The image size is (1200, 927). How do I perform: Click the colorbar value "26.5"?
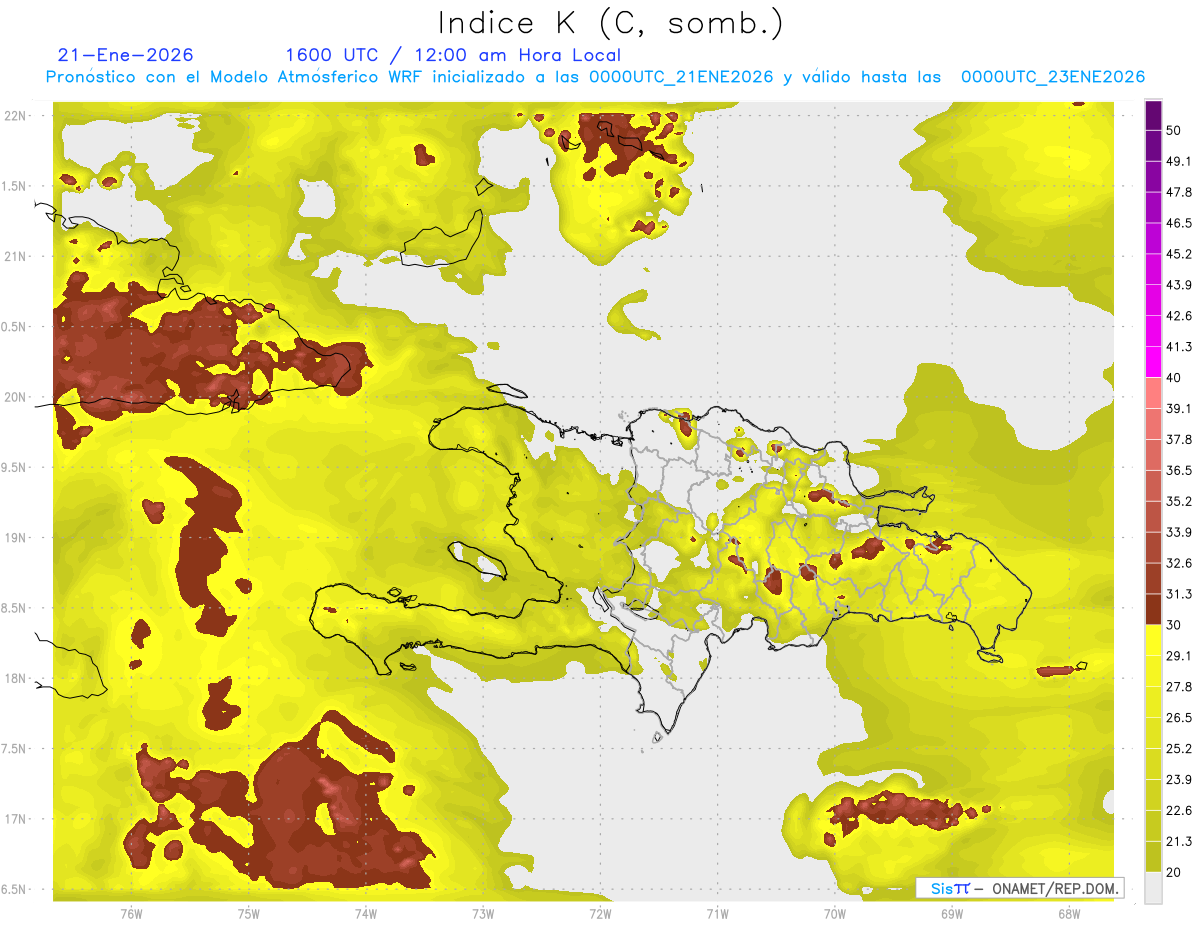pyautogui.click(x=1180, y=718)
